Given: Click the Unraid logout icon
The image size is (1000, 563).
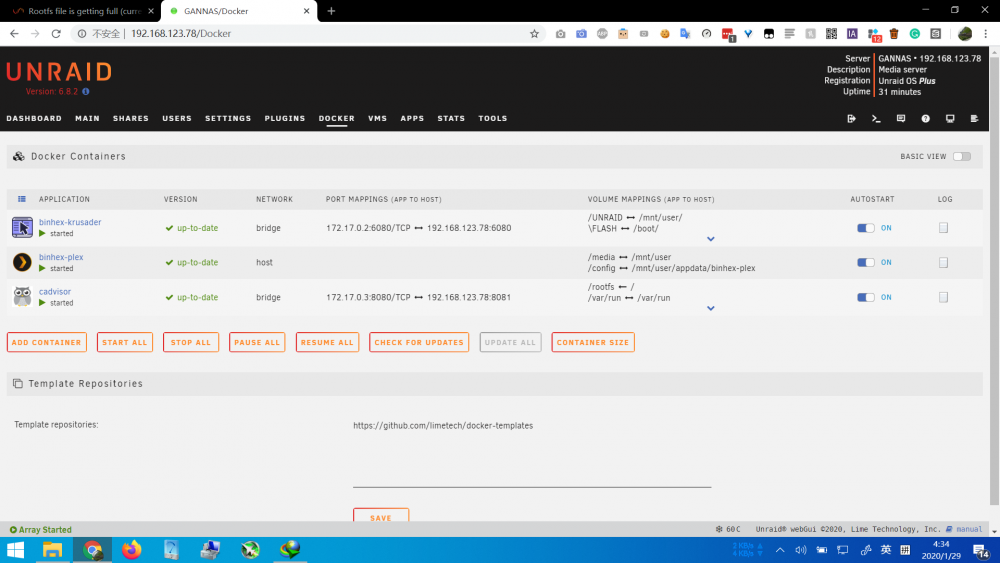Looking at the screenshot, I should coord(851,119).
